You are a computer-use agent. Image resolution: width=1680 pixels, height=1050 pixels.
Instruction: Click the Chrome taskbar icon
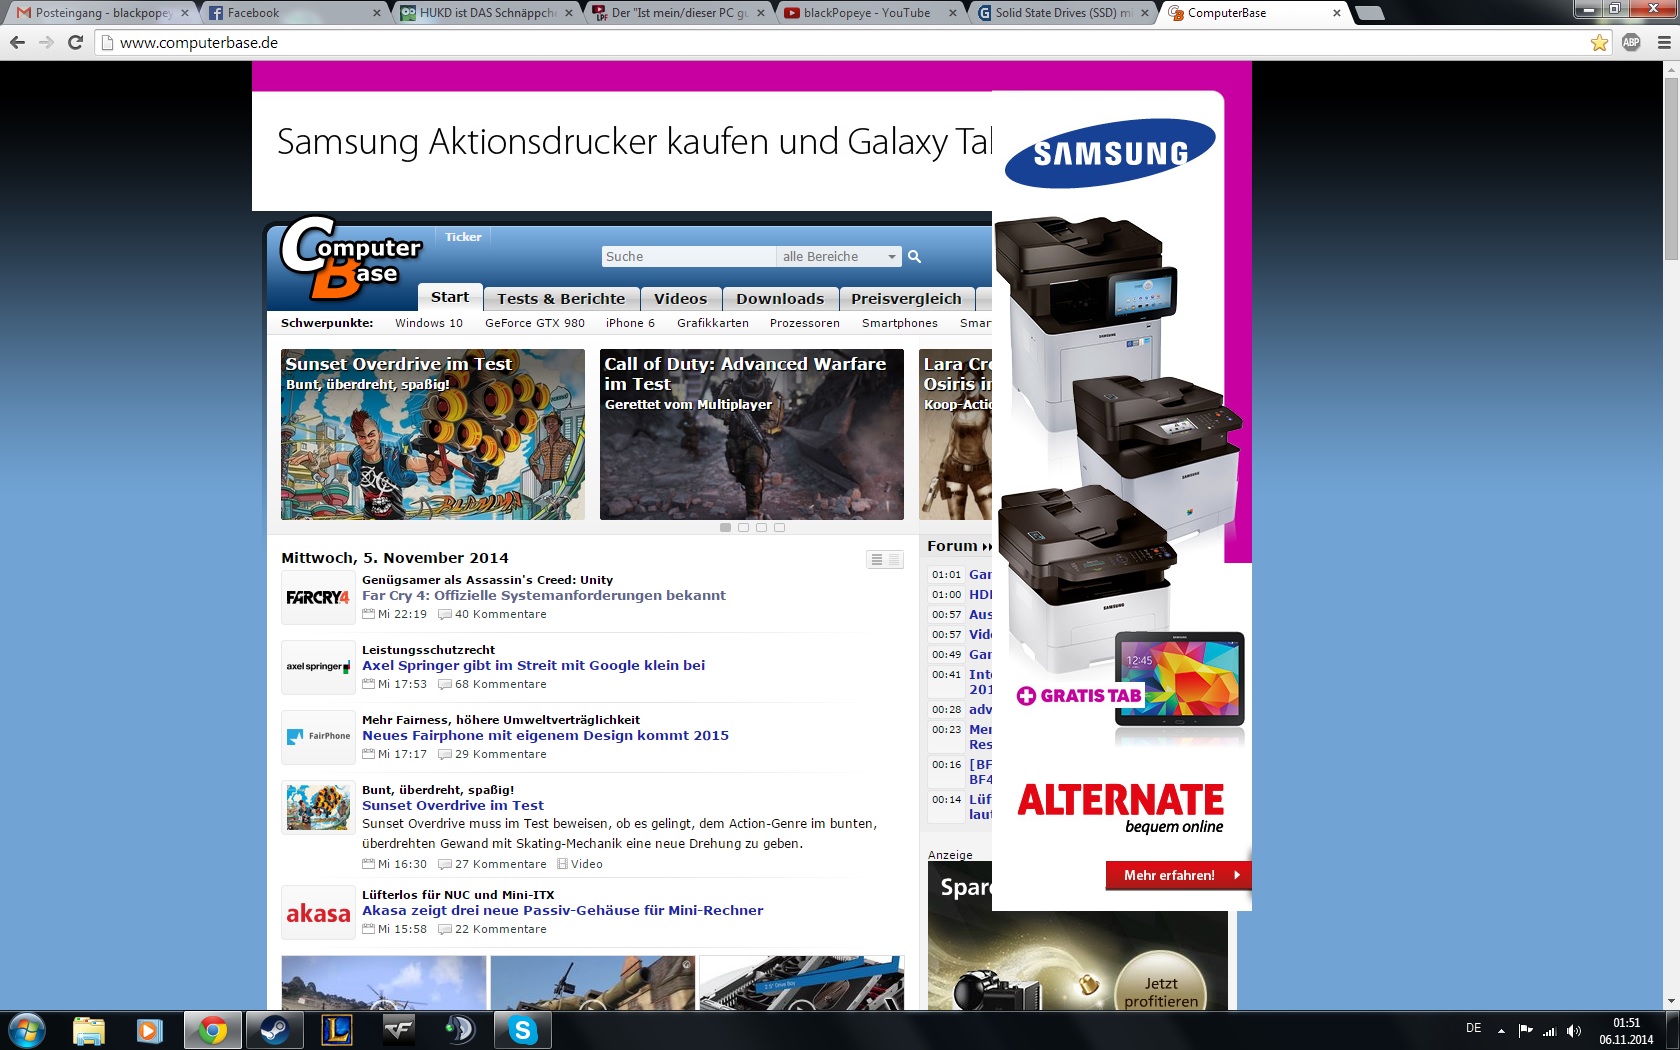[212, 1030]
